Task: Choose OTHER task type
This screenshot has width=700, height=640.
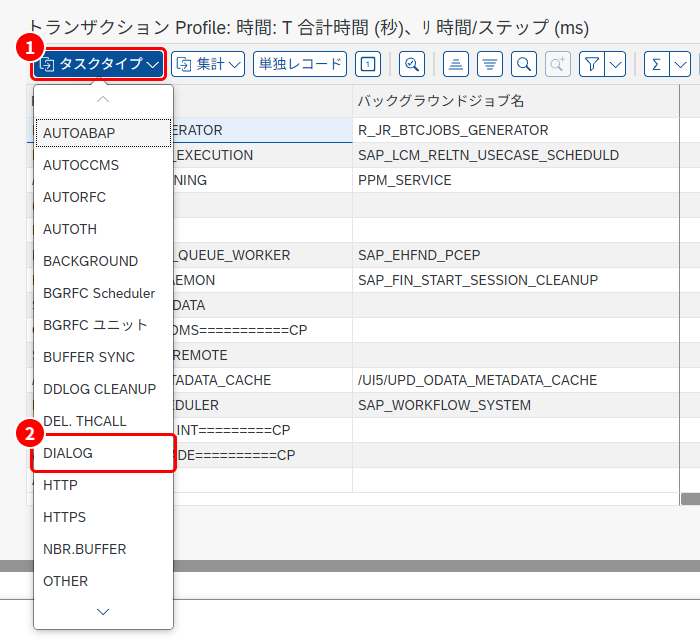Action: click(103, 581)
